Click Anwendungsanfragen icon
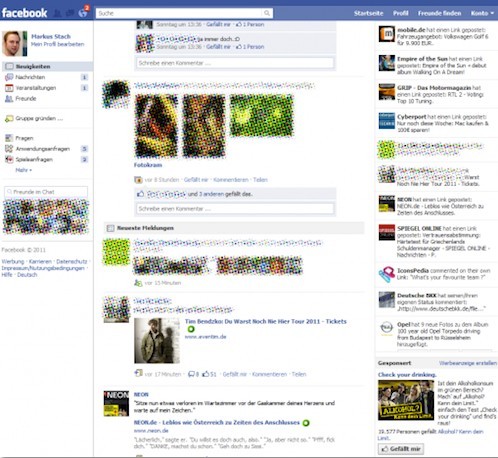Viewport: 498px width, 458px height. (9, 149)
